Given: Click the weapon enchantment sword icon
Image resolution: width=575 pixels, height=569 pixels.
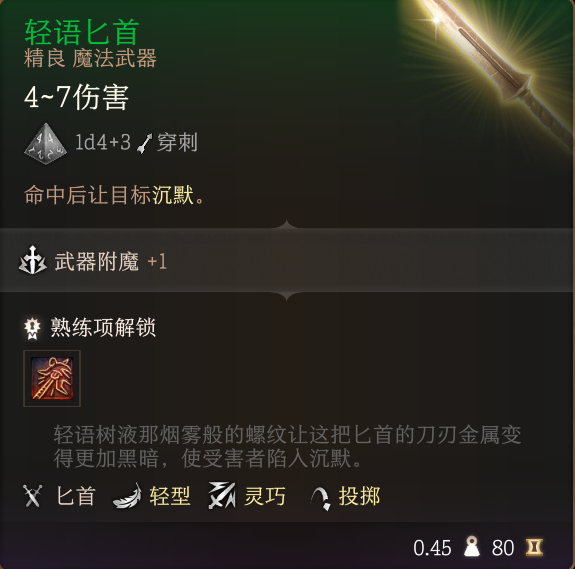Looking at the screenshot, I should pyautogui.click(x=33, y=260).
